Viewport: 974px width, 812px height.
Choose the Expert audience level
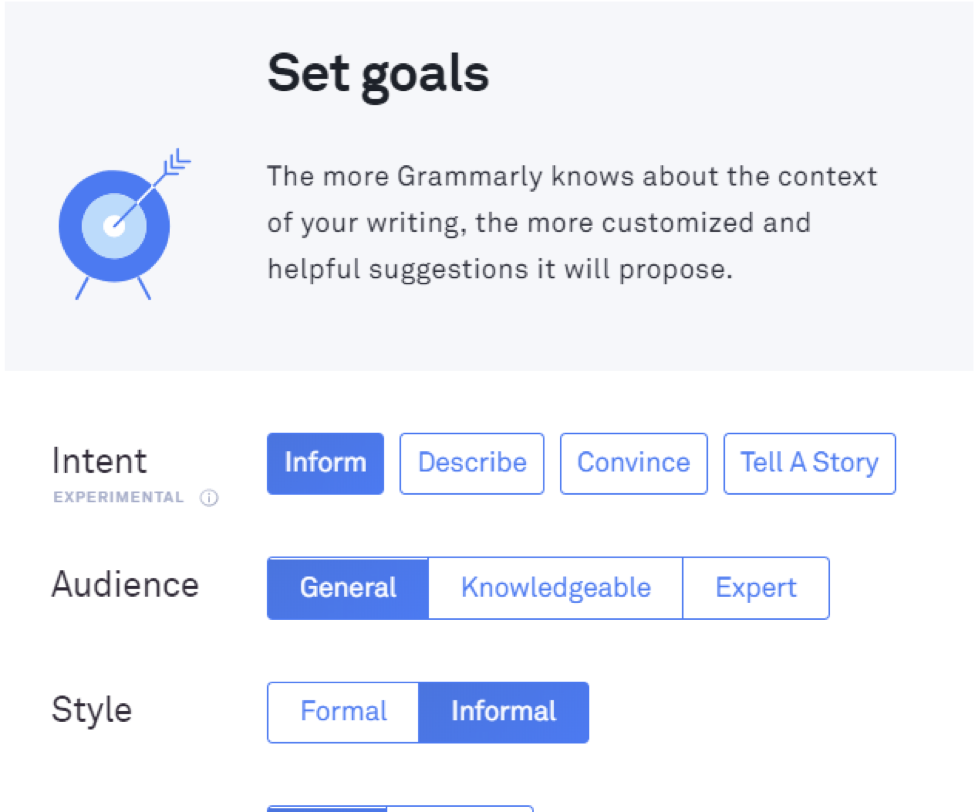pos(756,588)
